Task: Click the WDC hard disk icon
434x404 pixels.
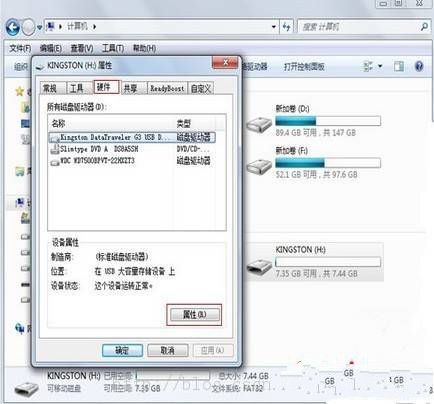Action: click(x=55, y=162)
